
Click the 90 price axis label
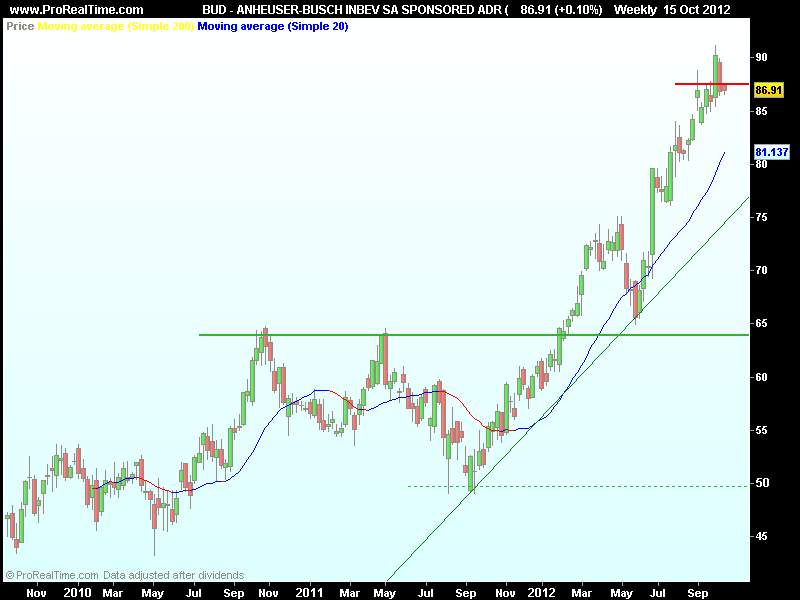pyautogui.click(x=761, y=57)
